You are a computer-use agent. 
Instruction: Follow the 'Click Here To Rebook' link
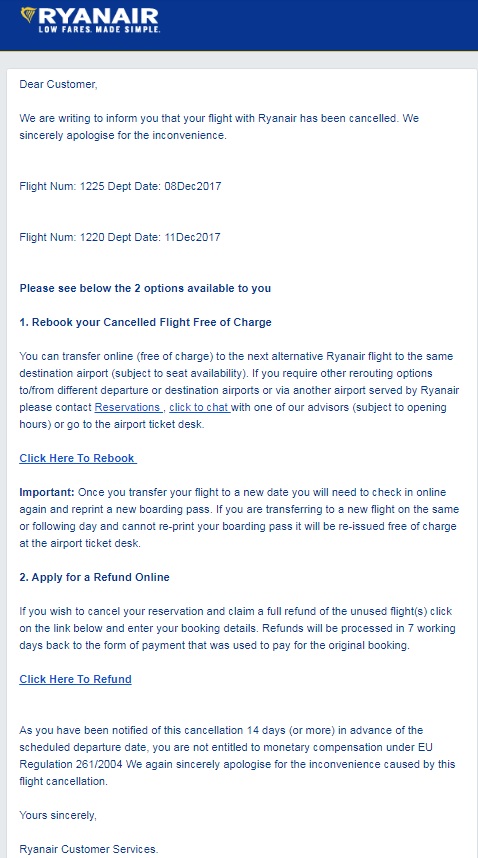coord(78,458)
